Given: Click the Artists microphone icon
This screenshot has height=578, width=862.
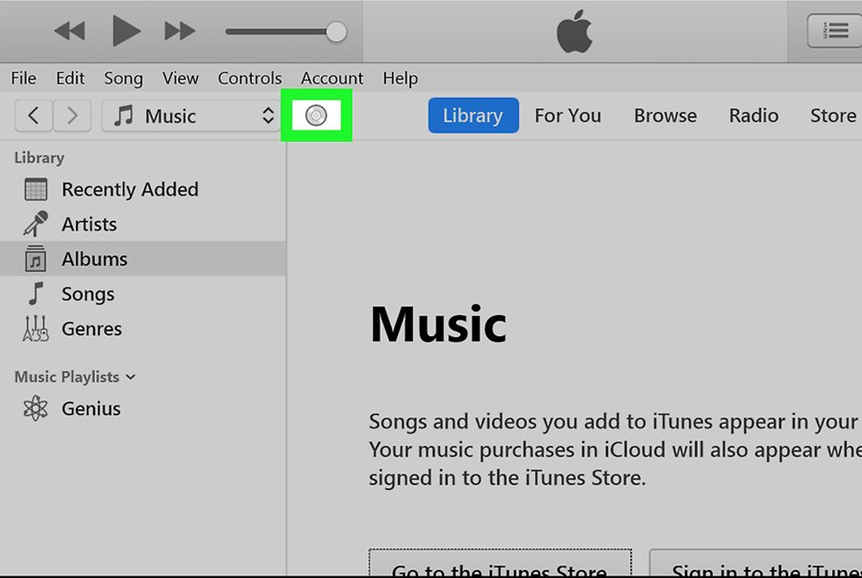Looking at the screenshot, I should pos(36,224).
